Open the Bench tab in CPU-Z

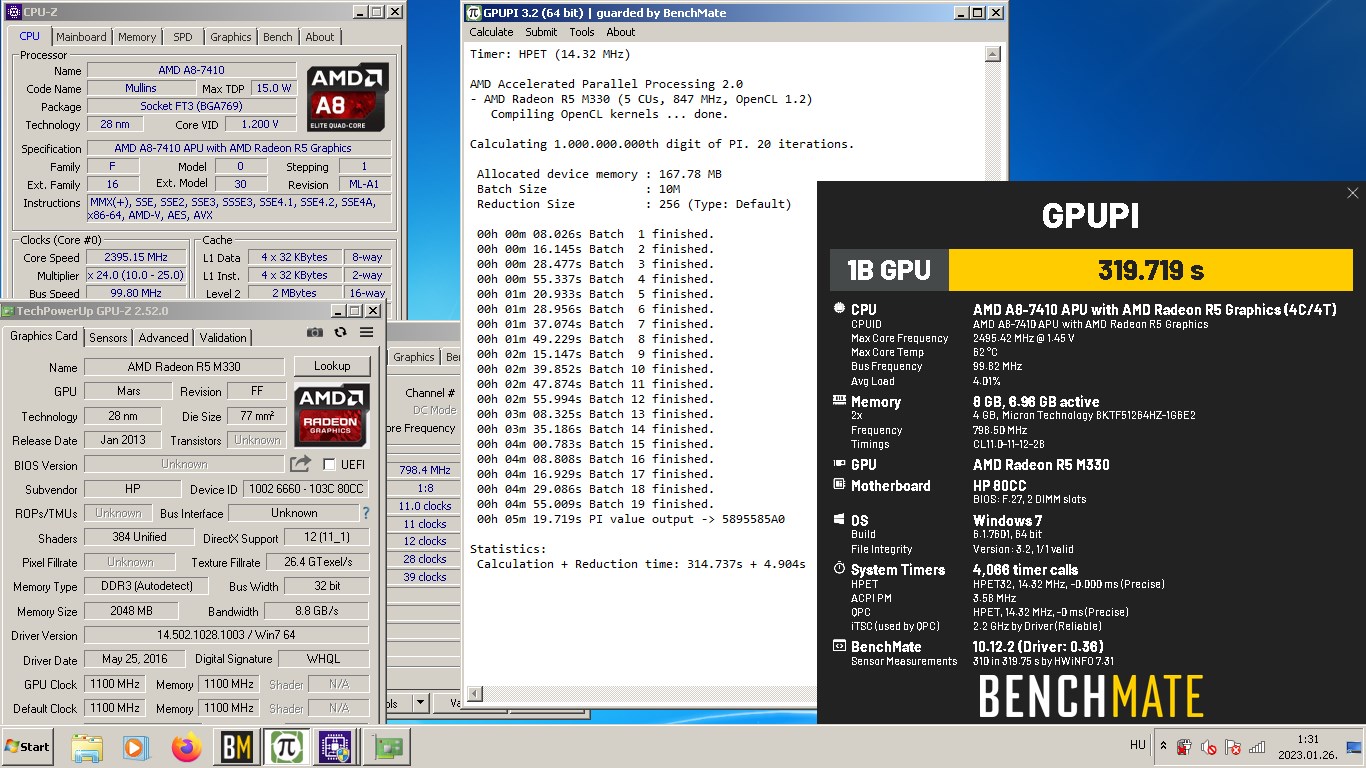[x=278, y=37]
